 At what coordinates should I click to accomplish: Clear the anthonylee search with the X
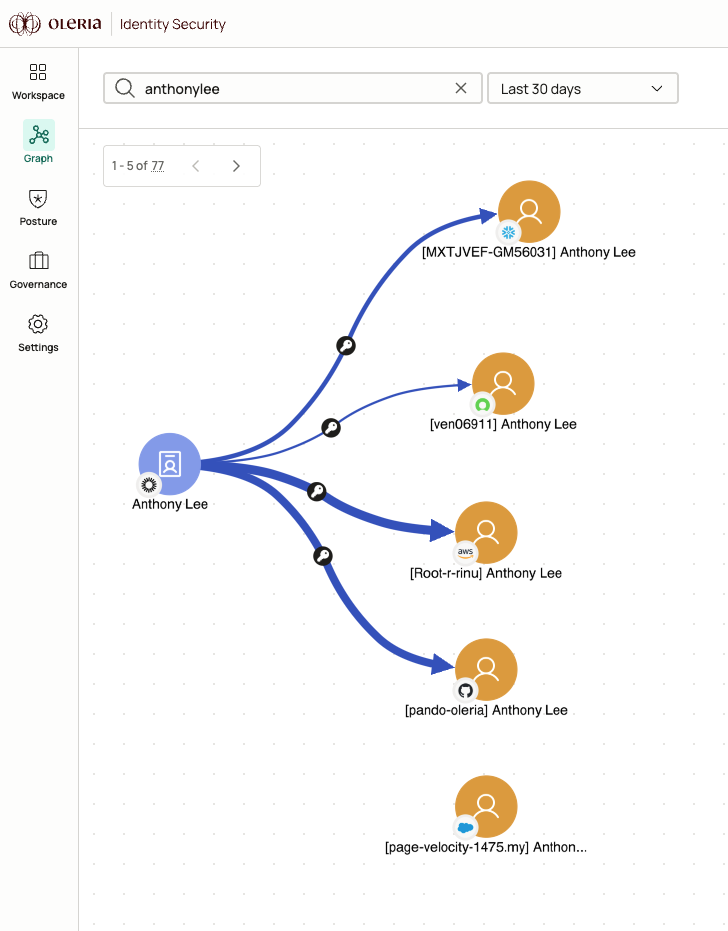461,88
